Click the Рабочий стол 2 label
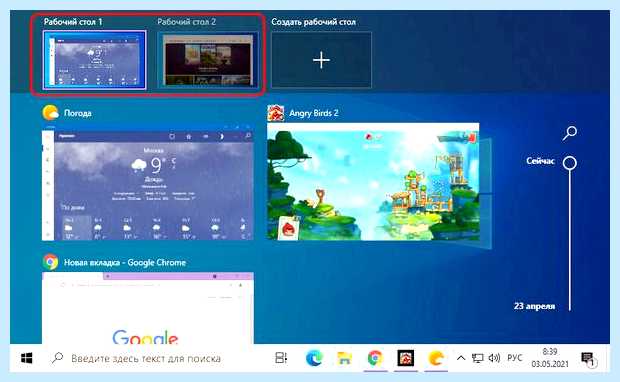Image resolution: width=620 pixels, height=382 pixels. (x=187, y=22)
